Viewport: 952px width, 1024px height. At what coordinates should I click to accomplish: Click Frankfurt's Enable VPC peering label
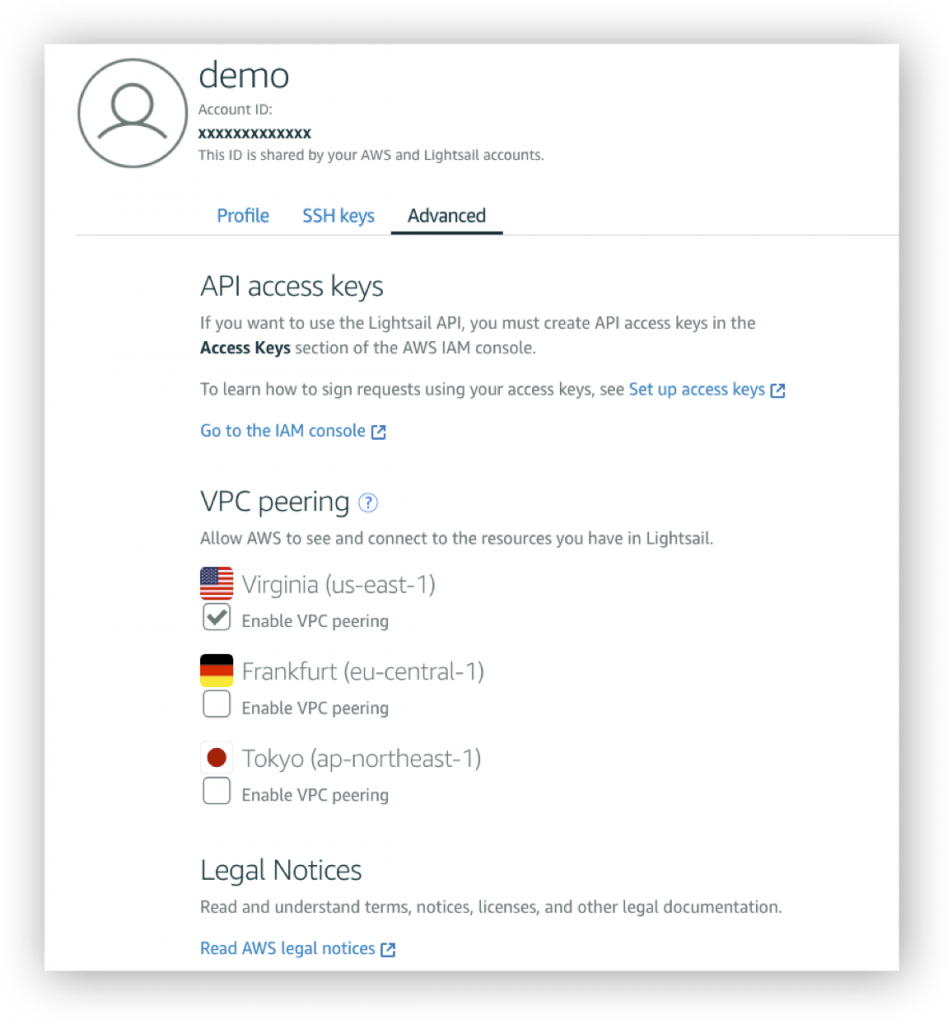pos(315,708)
